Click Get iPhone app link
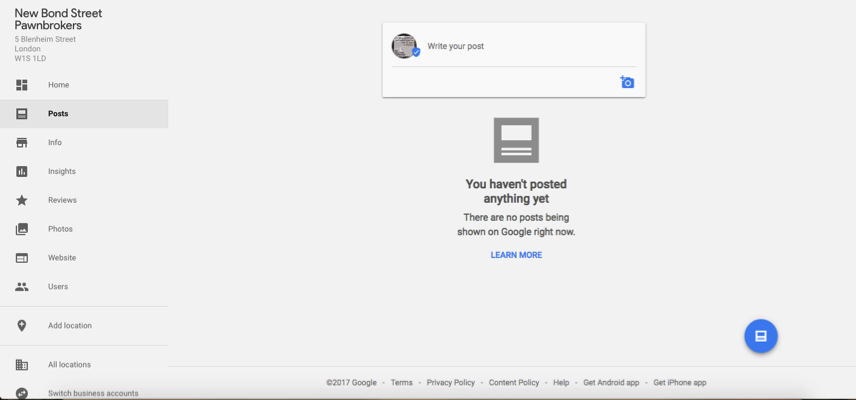Image resolution: width=857 pixels, height=400 pixels. click(680, 383)
